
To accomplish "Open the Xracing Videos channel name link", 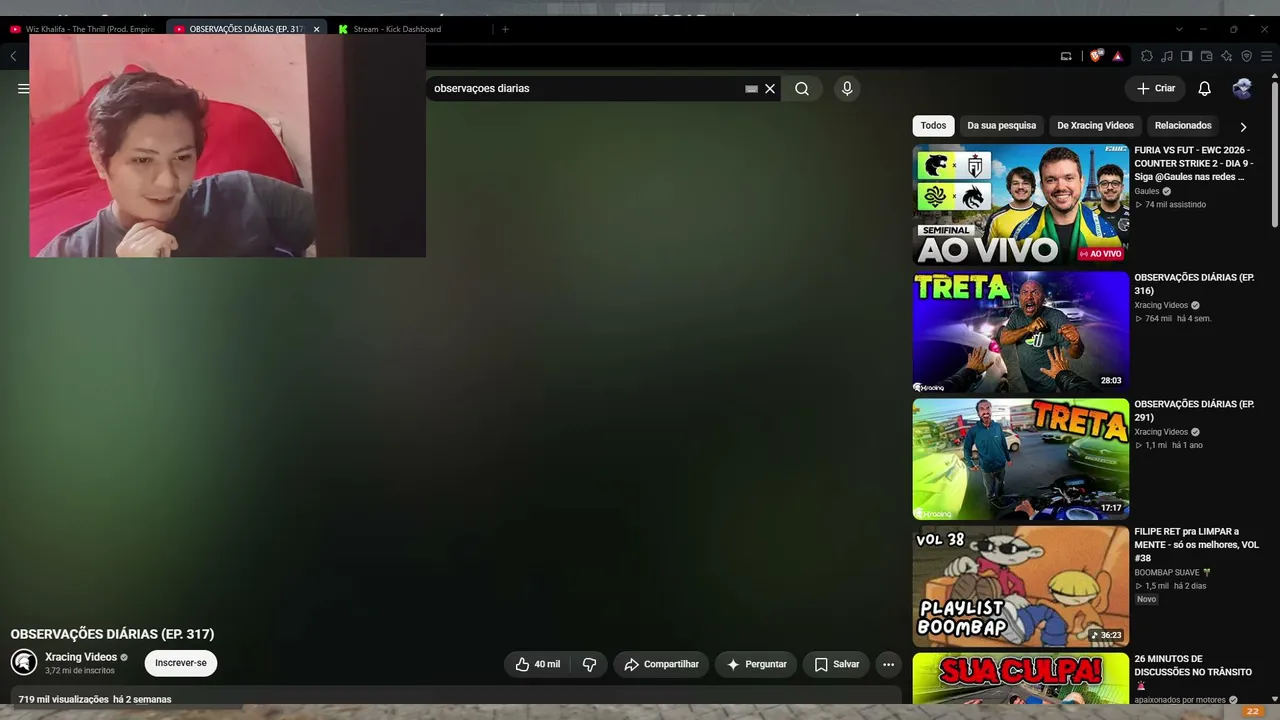I will coord(81,657).
